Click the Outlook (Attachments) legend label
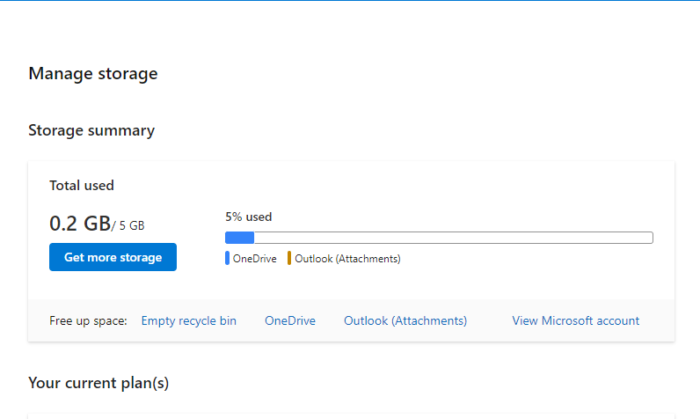 coord(347,259)
